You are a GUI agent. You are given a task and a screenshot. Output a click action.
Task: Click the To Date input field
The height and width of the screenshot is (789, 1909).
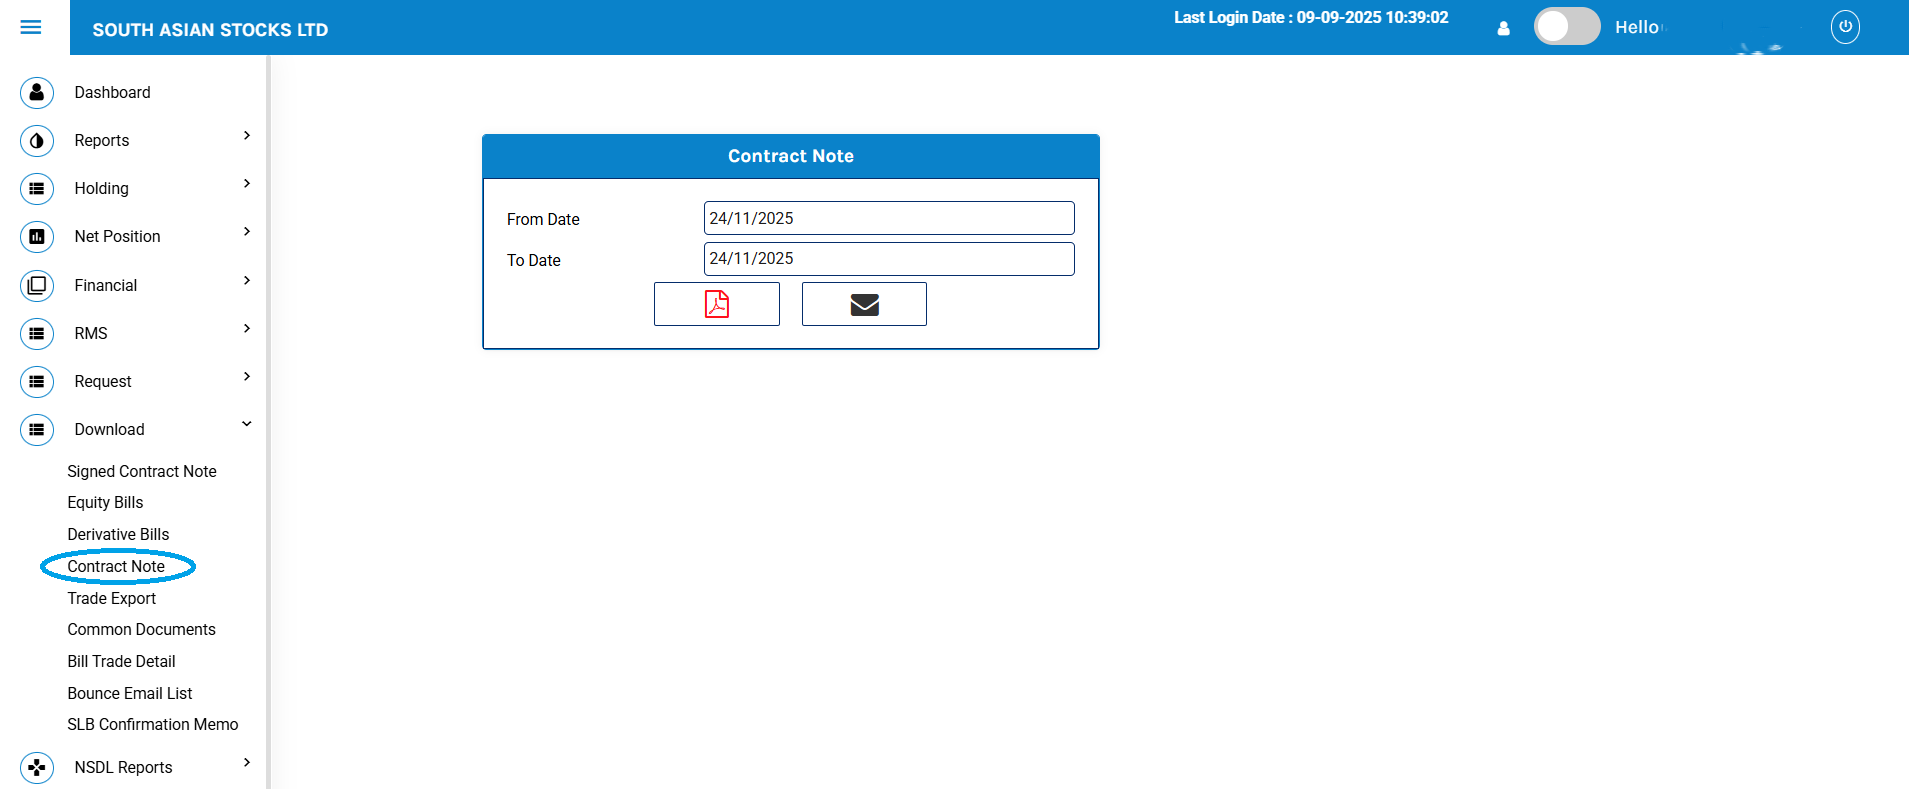(x=888, y=259)
